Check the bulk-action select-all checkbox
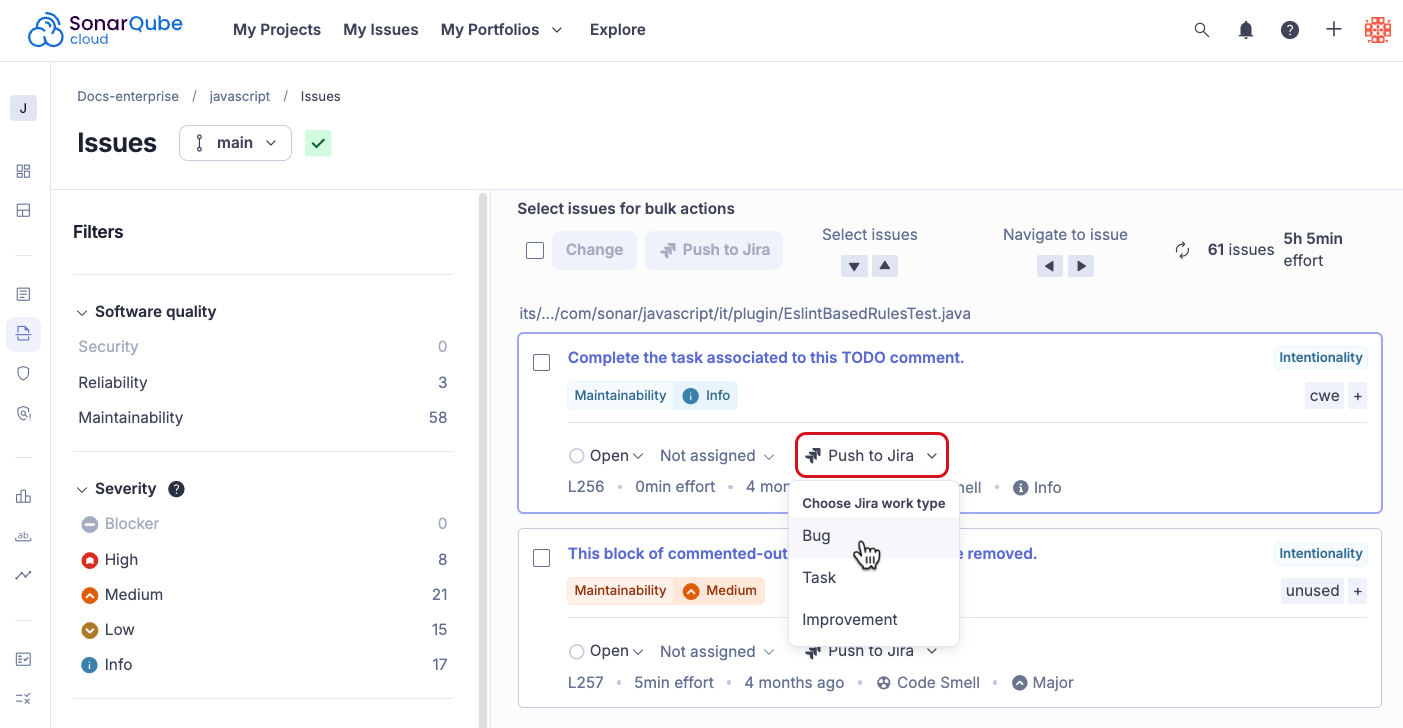Screen dimensions: 1403x728 coord(535,250)
